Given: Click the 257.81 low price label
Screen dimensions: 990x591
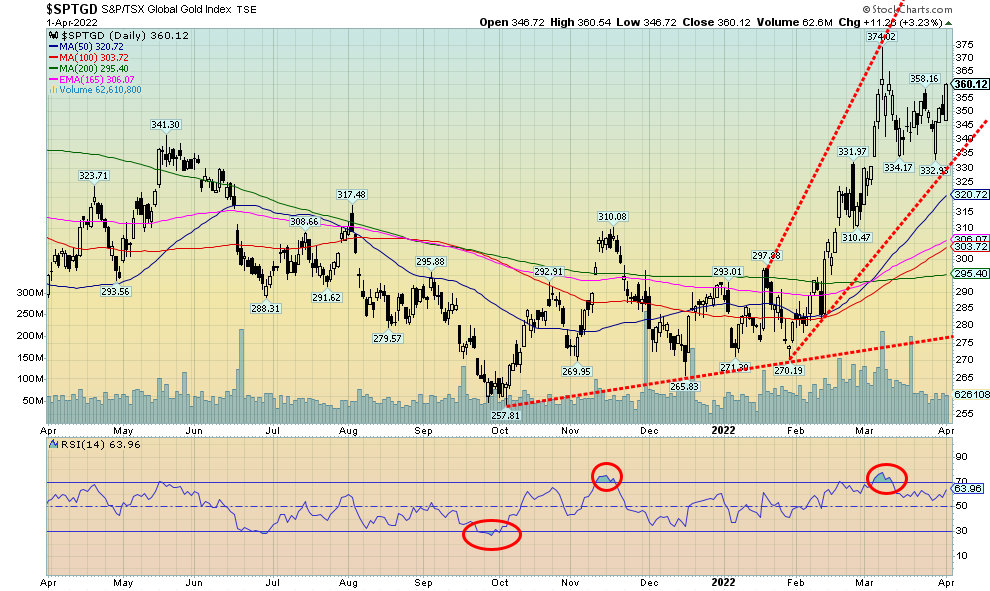Looking at the screenshot, I should click(x=505, y=415).
